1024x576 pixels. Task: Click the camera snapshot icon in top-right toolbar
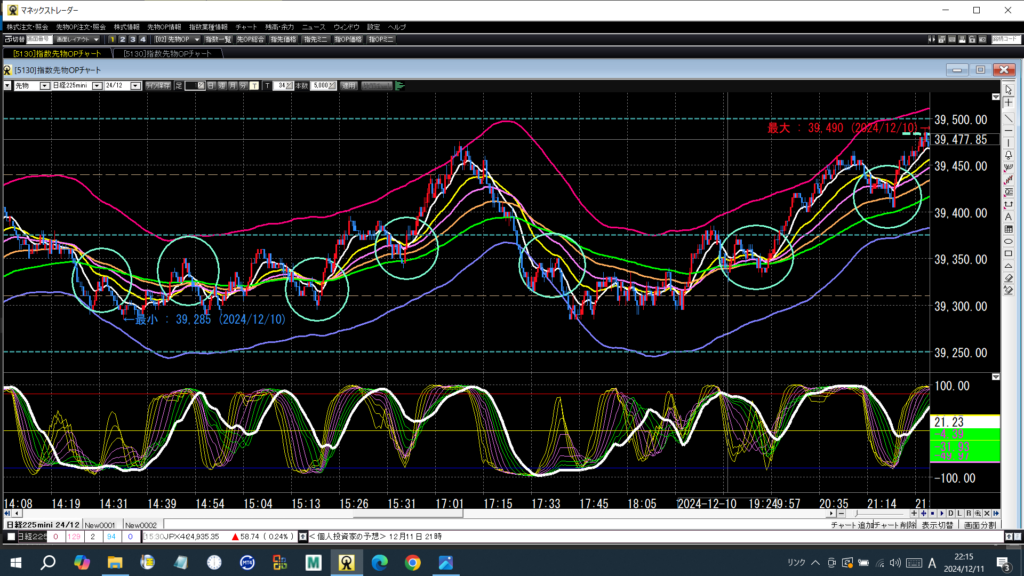[x=982, y=39]
